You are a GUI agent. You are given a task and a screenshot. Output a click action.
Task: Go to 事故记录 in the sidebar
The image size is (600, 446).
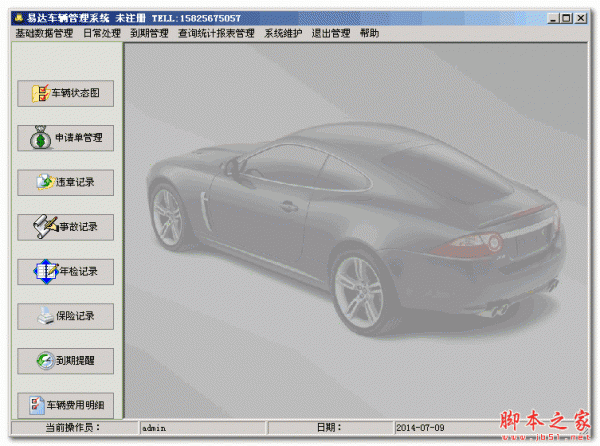click(65, 227)
